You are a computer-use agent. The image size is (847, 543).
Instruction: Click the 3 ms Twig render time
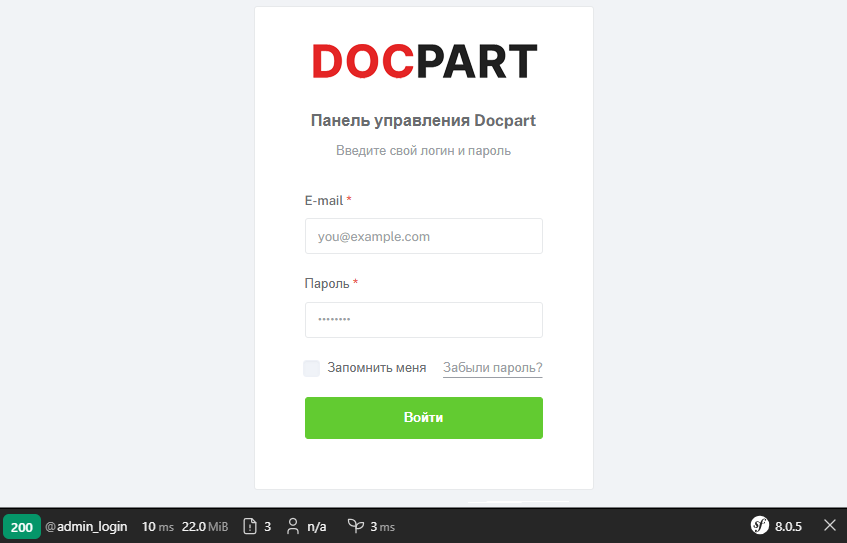tap(382, 526)
